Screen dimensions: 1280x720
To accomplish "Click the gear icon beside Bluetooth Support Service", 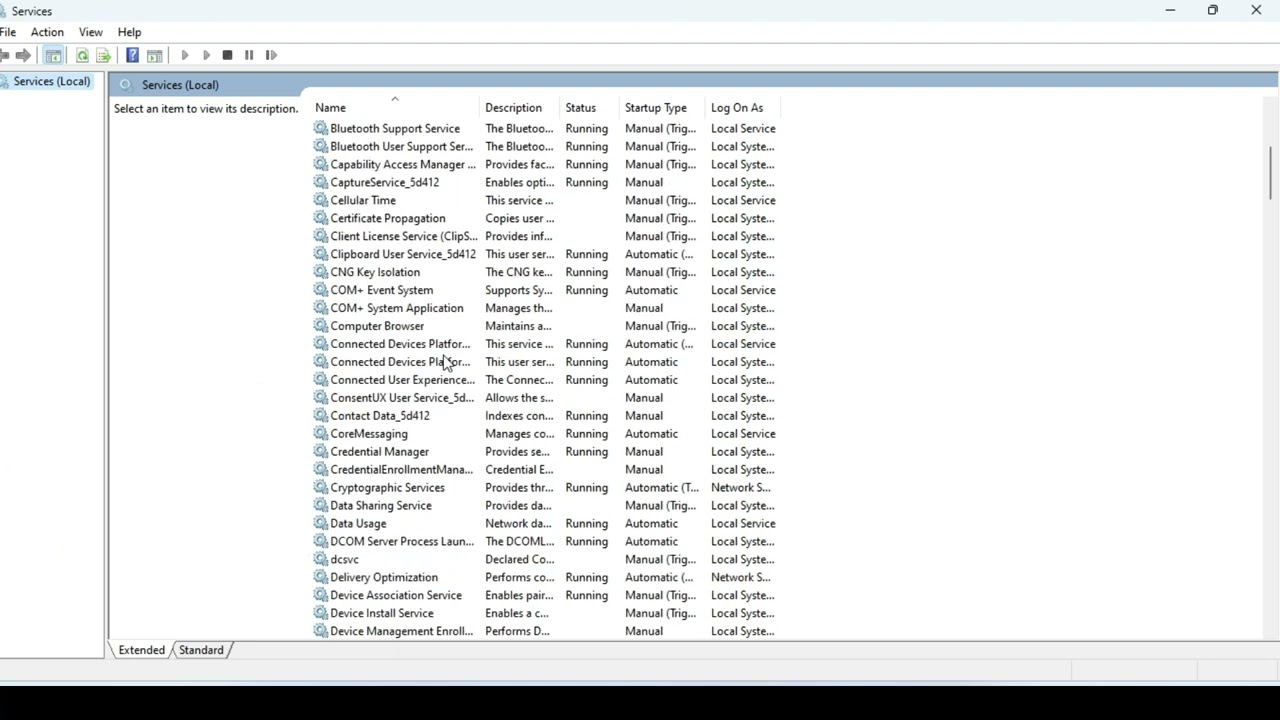I will pyautogui.click(x=320, y=128).
